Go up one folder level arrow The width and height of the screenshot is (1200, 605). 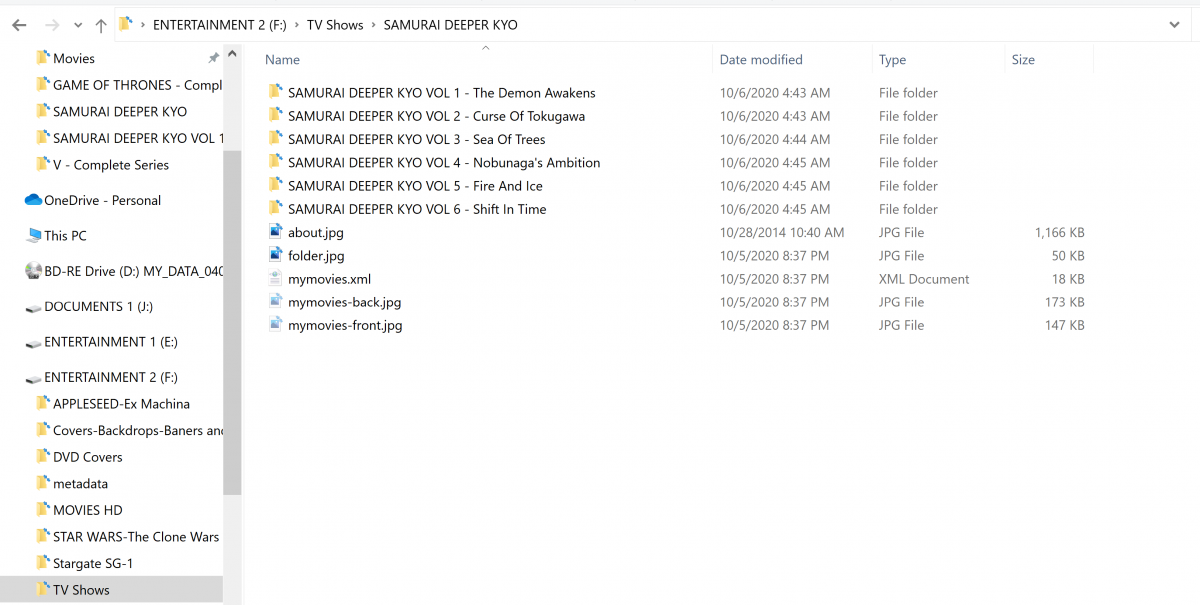[101, 25]
